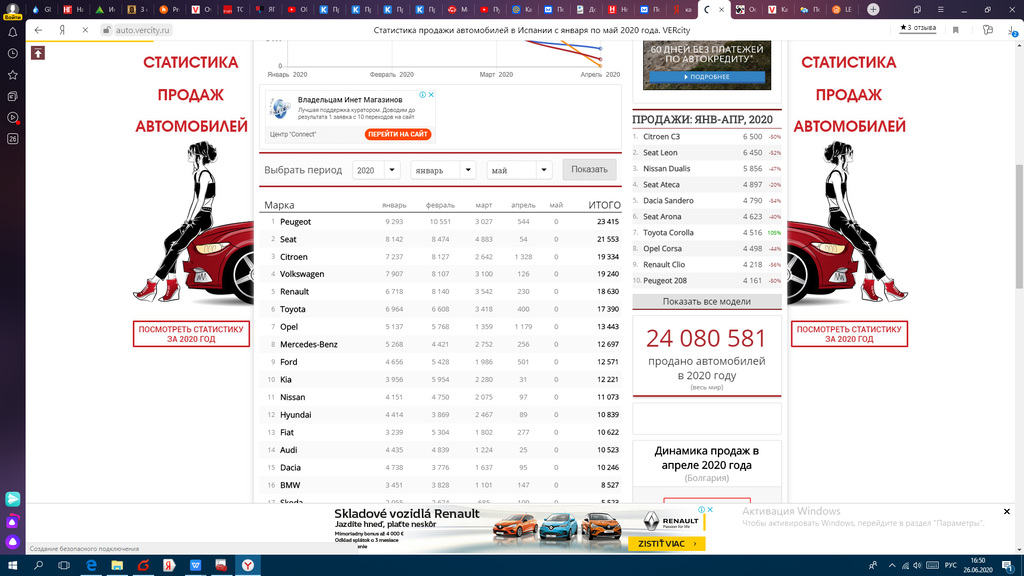Click 'Toyota Corolla' in the models list

click(x=668, y=232)
